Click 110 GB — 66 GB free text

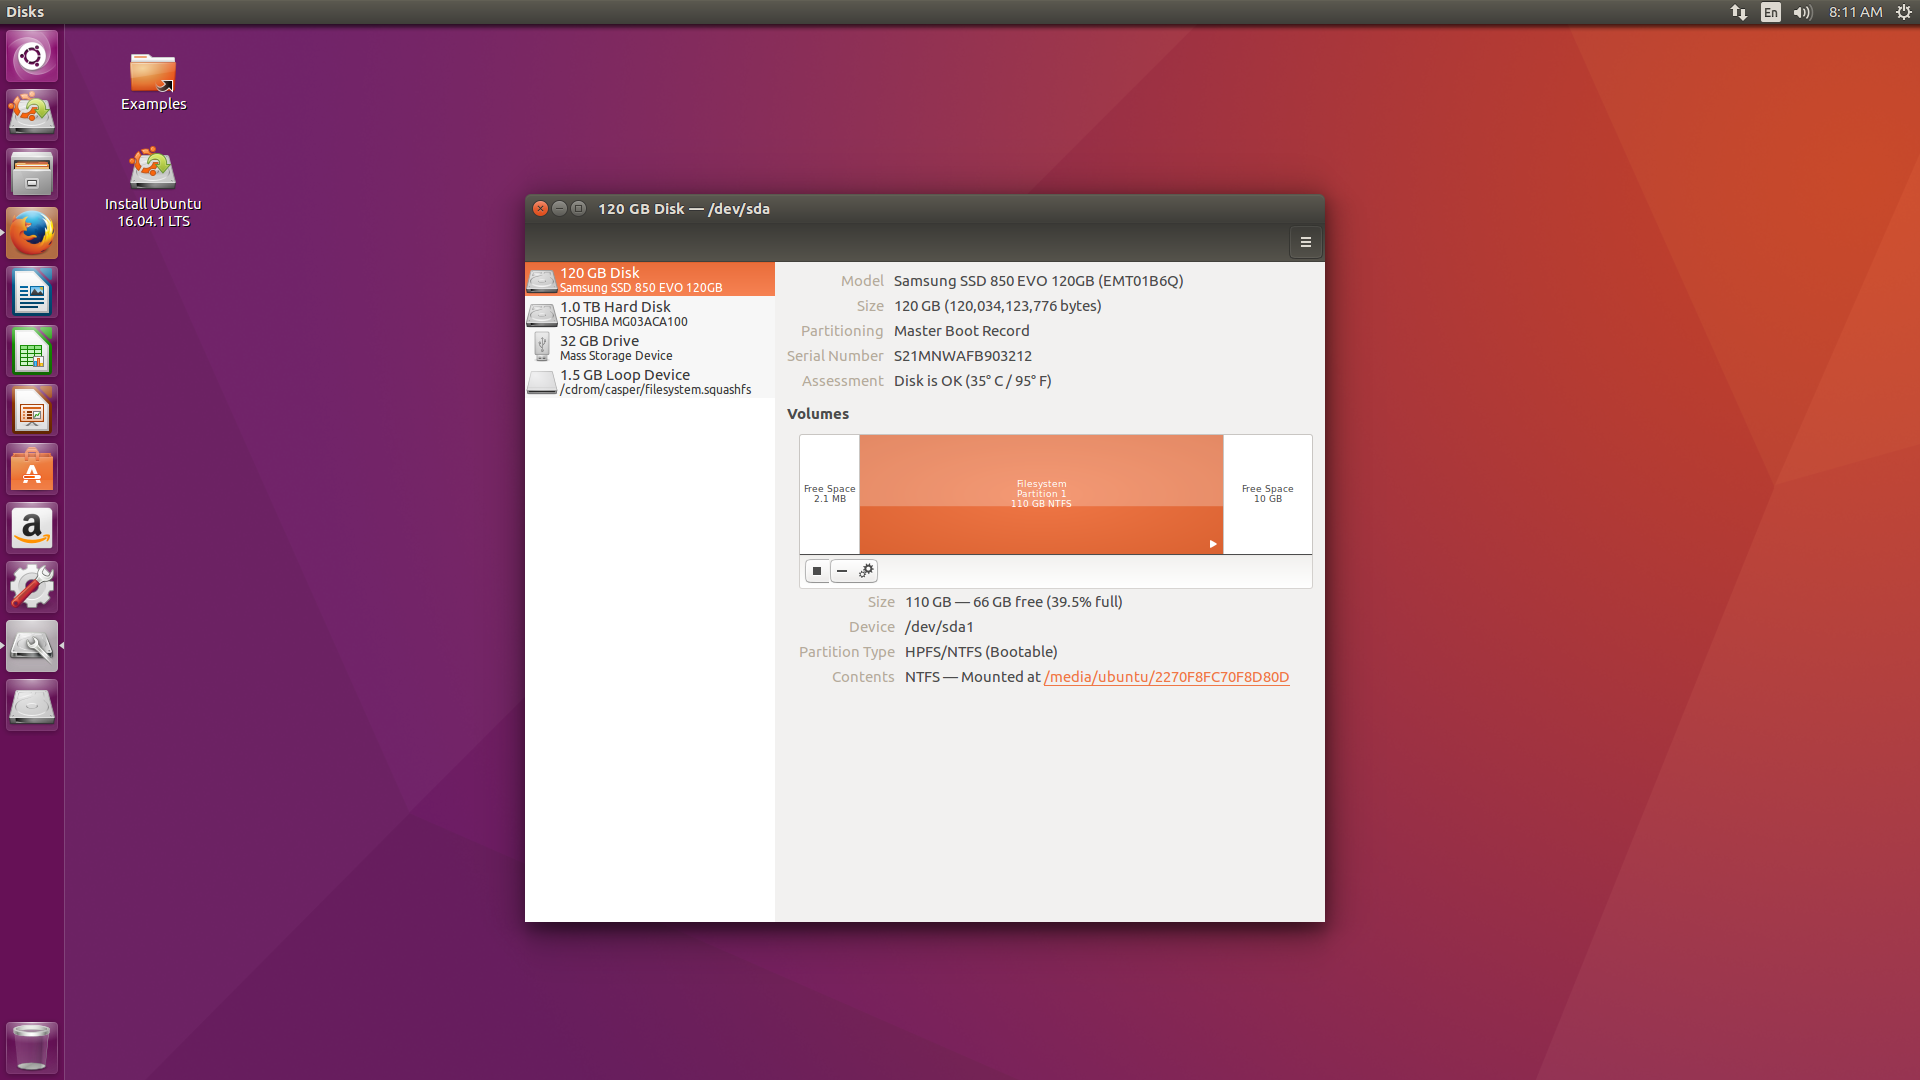click(x=1014, y=602)
